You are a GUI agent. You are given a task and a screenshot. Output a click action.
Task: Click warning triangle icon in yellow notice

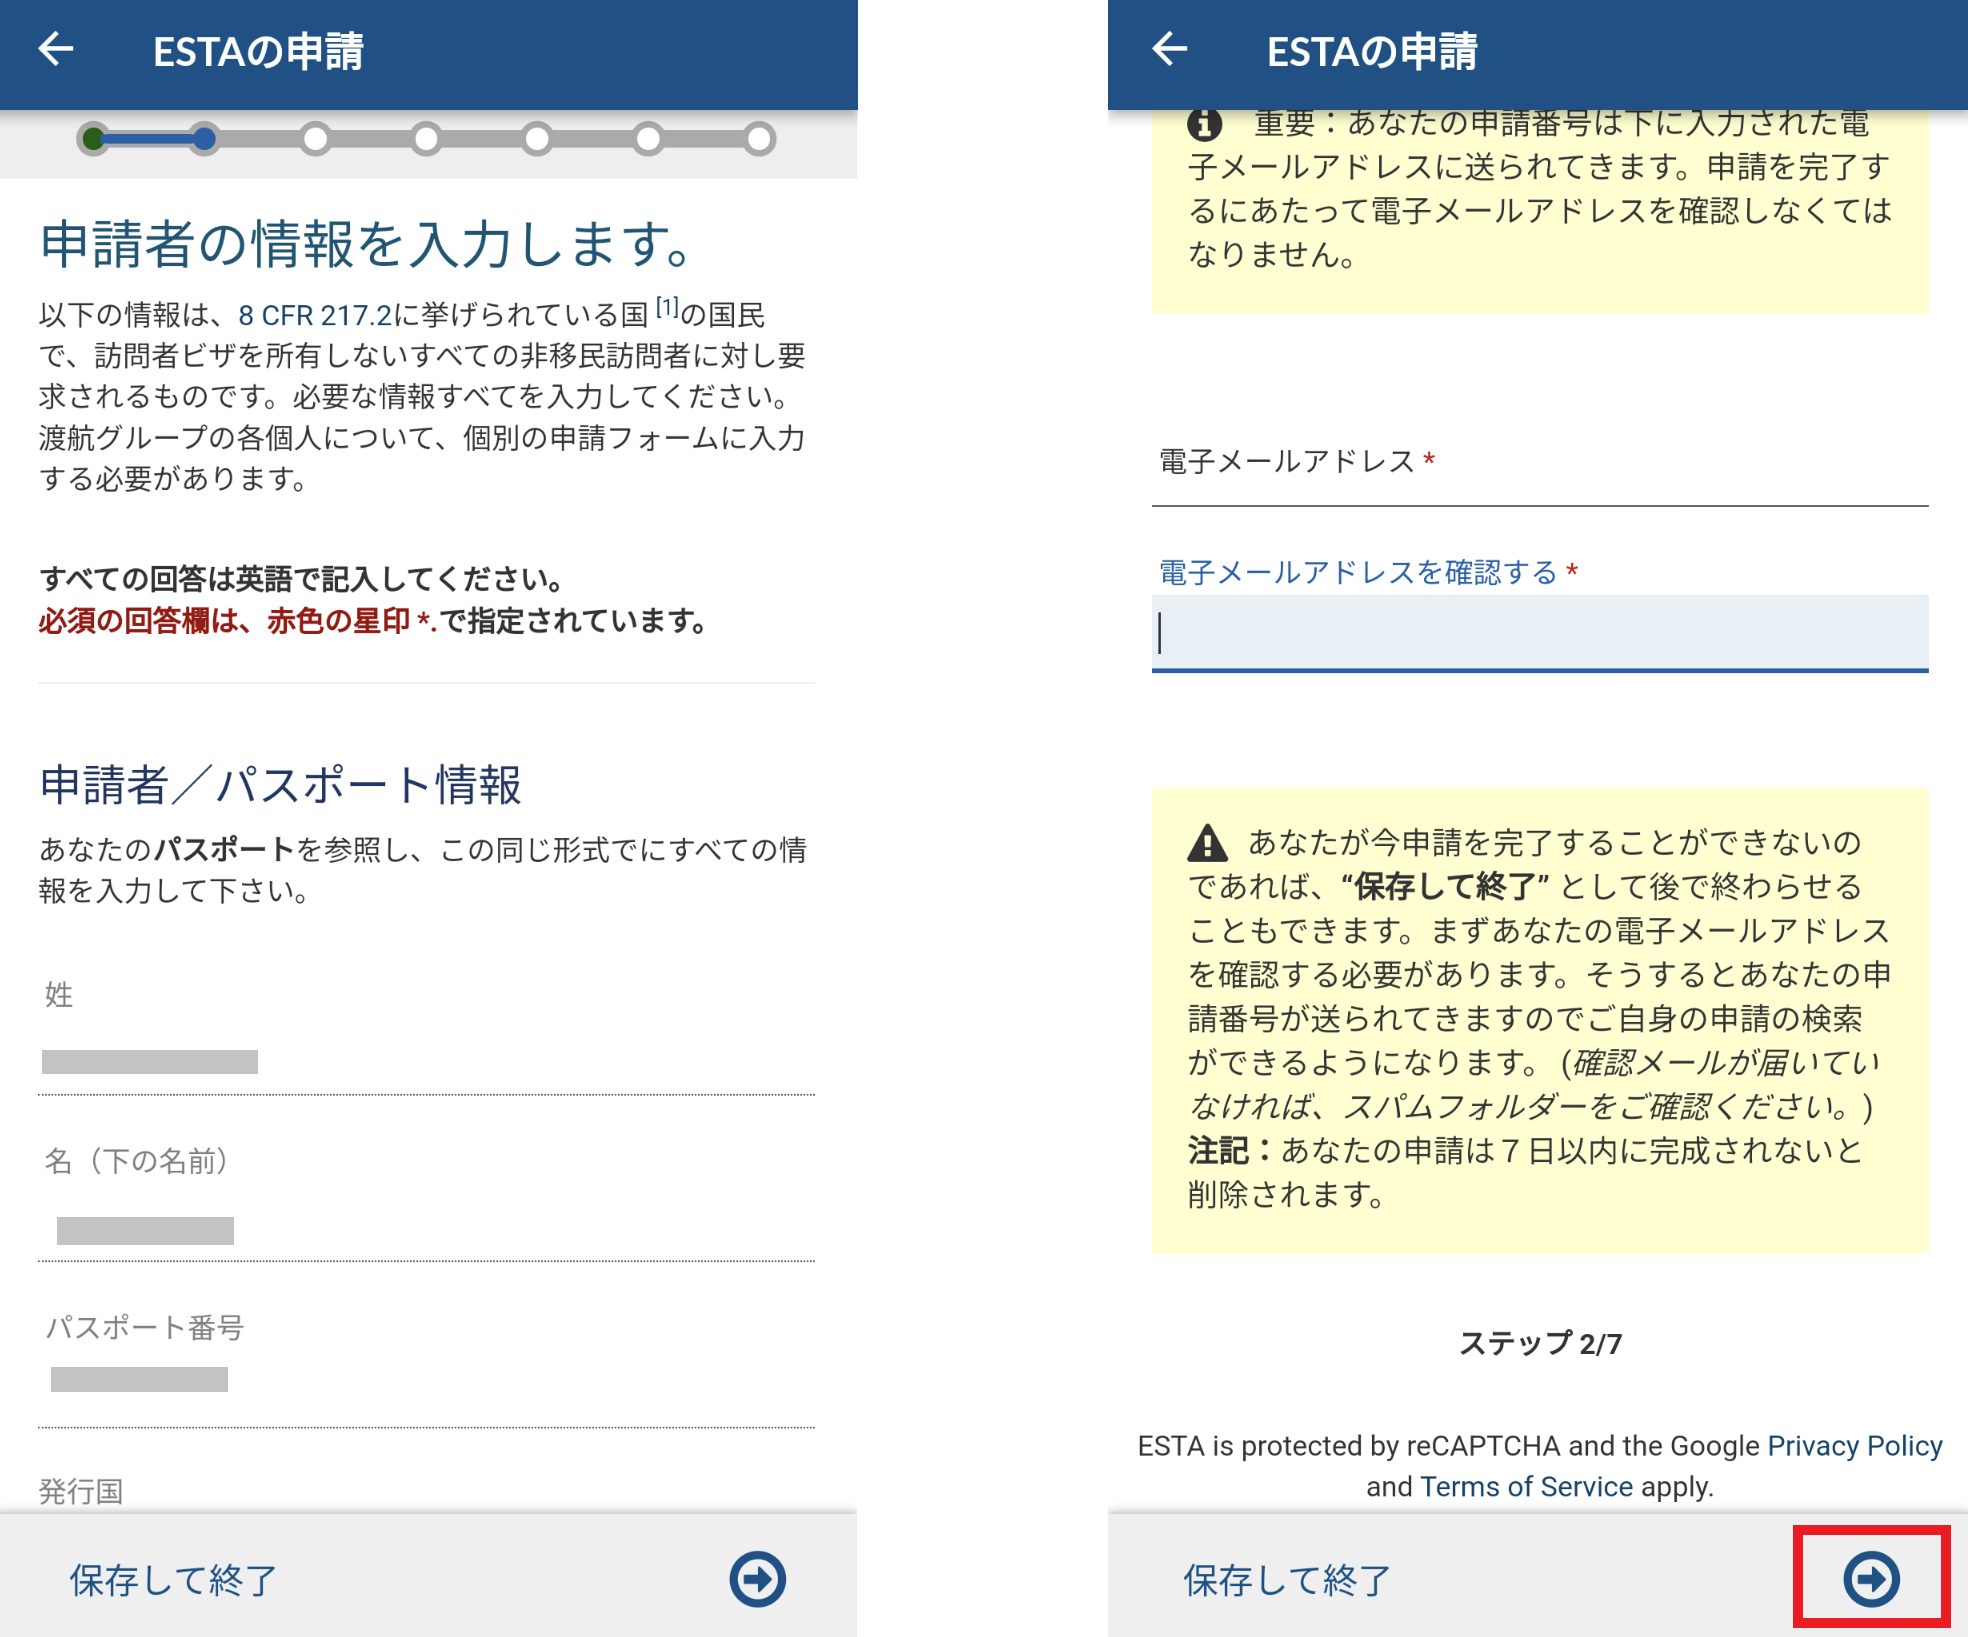point(1207,843)
